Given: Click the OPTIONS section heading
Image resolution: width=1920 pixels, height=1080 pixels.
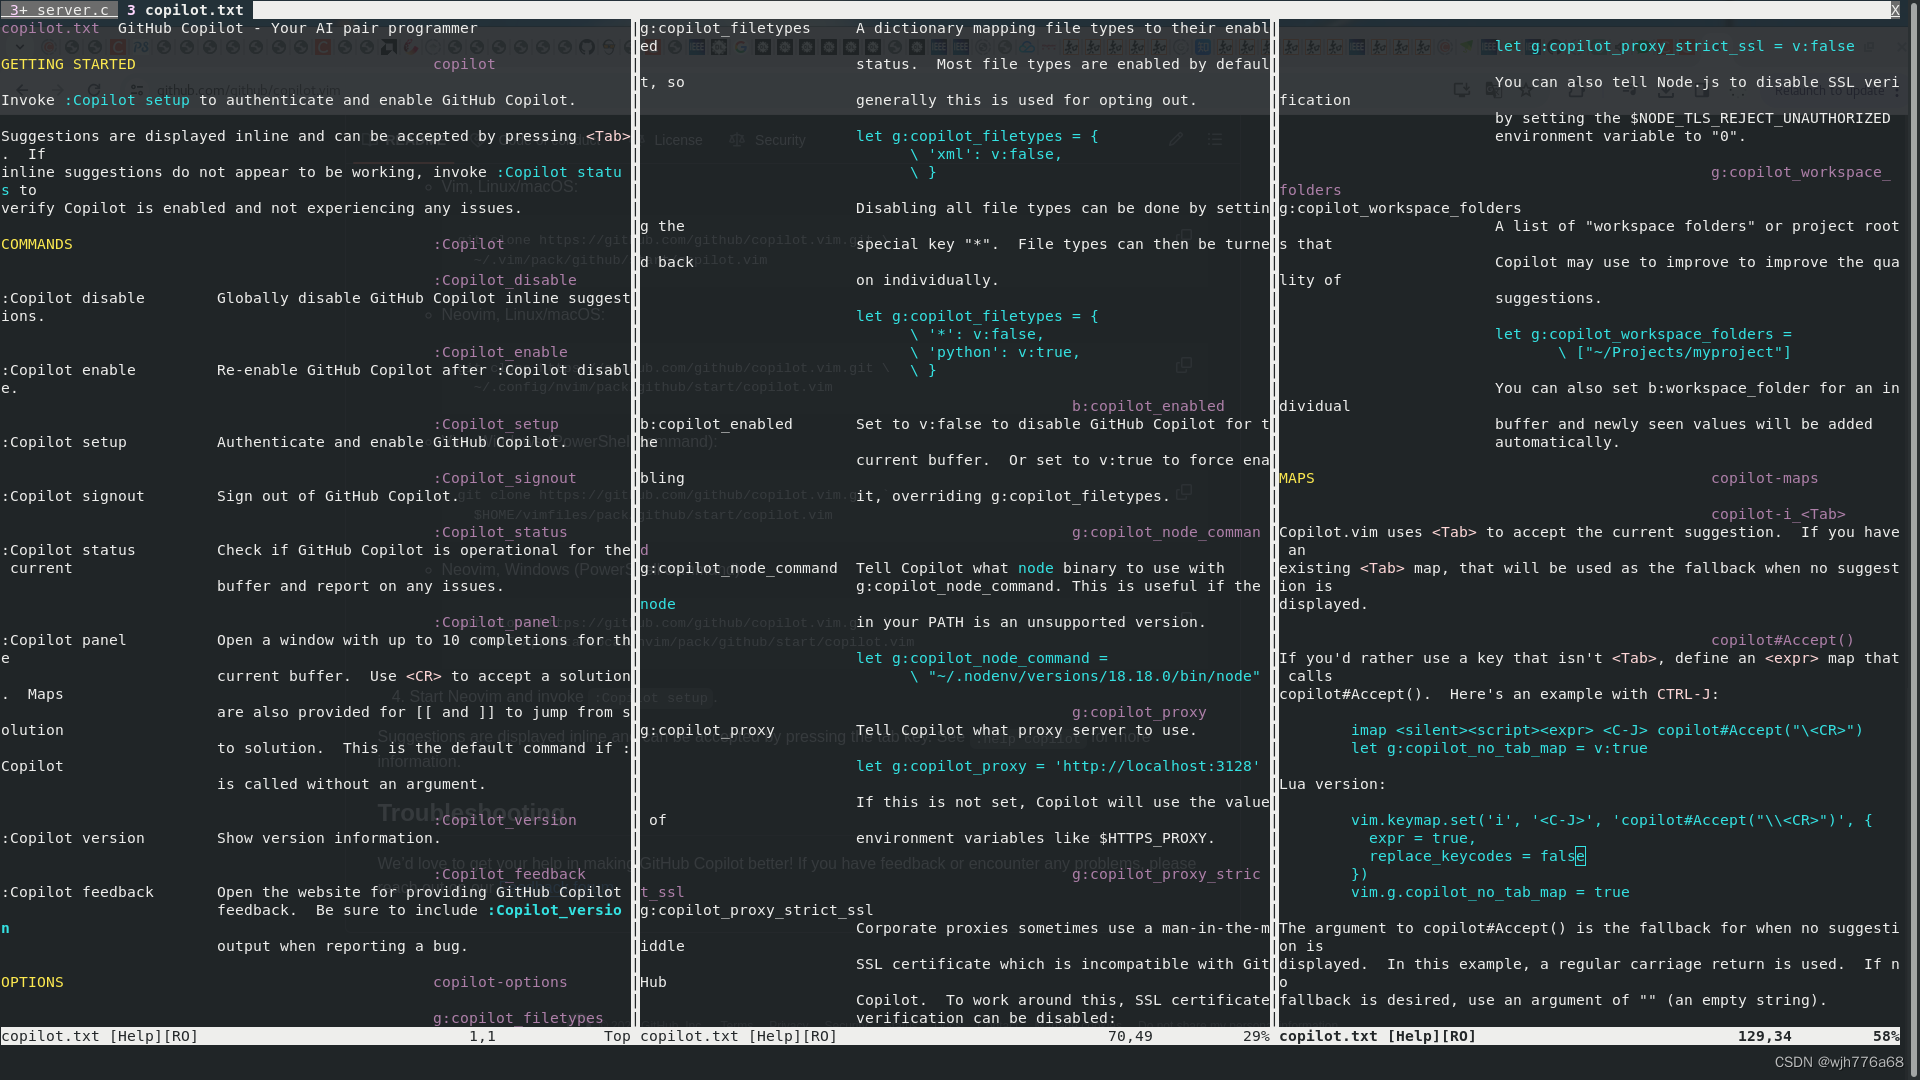Looking at the screenshot, I should (32, 982).
